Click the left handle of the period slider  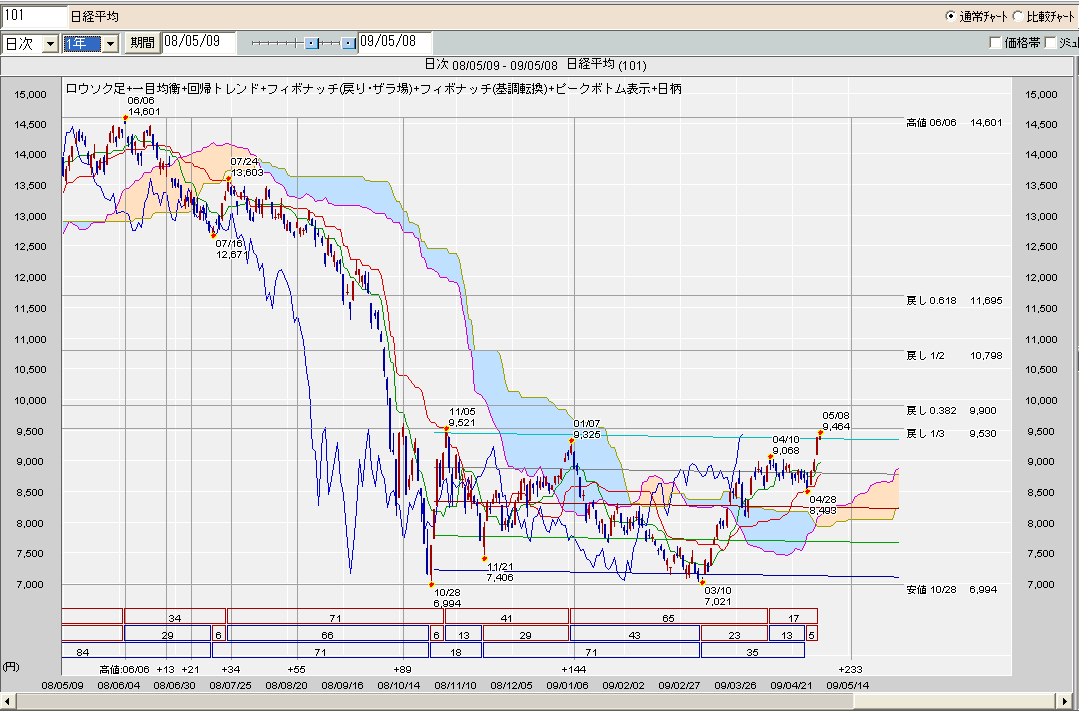pos(312,43)
